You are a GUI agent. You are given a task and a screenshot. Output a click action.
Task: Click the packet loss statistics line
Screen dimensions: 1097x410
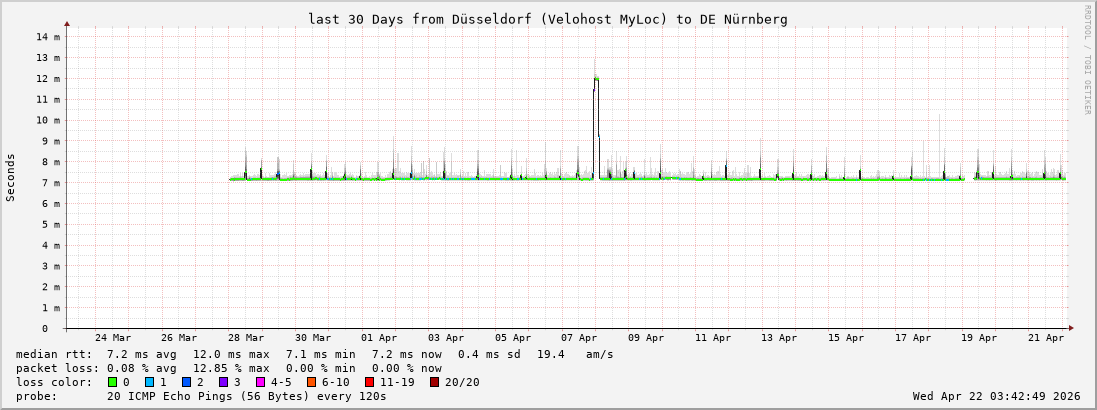click(x=229, y=368)
